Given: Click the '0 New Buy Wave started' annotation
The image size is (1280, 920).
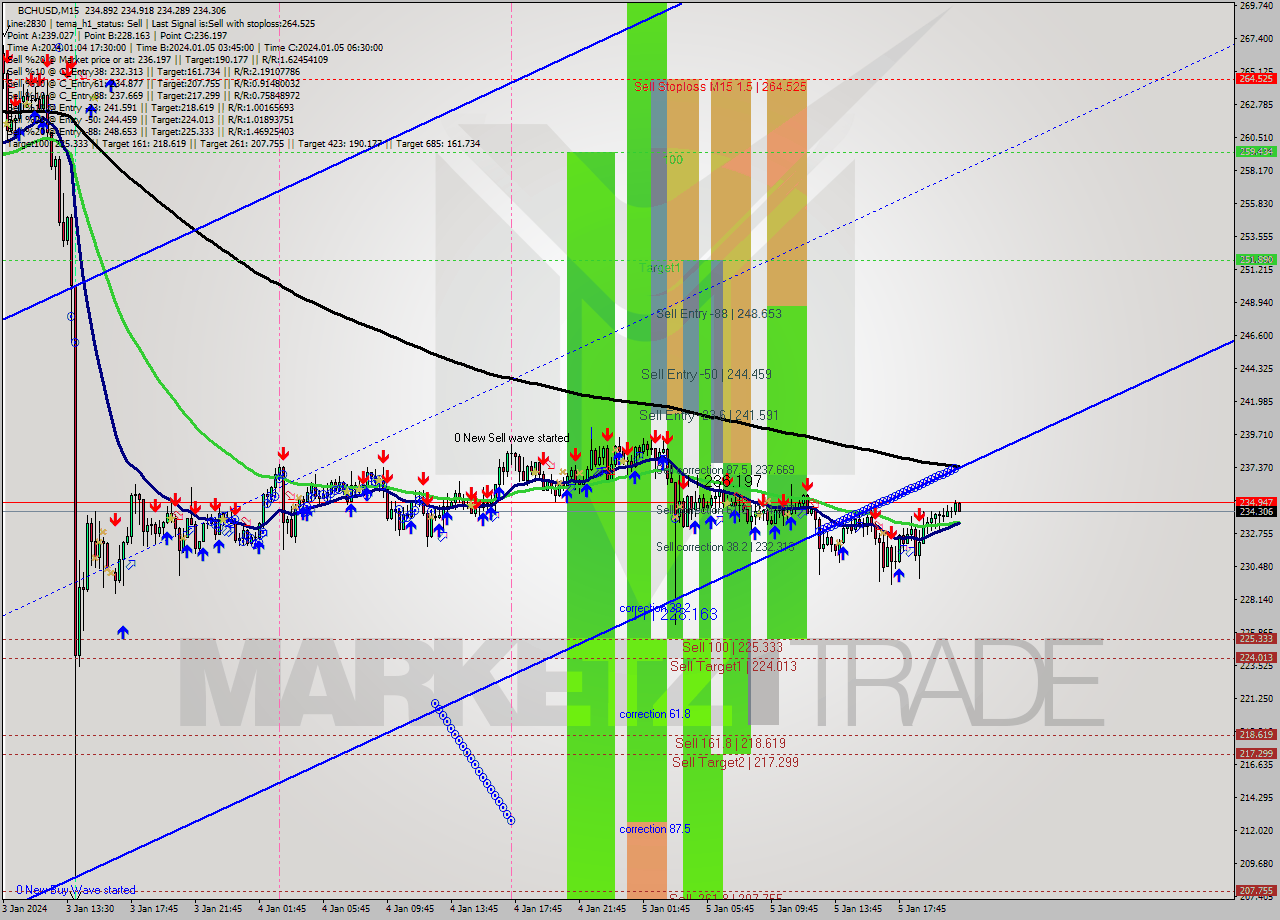Looking at the screenshot, I should click(76, 890).
